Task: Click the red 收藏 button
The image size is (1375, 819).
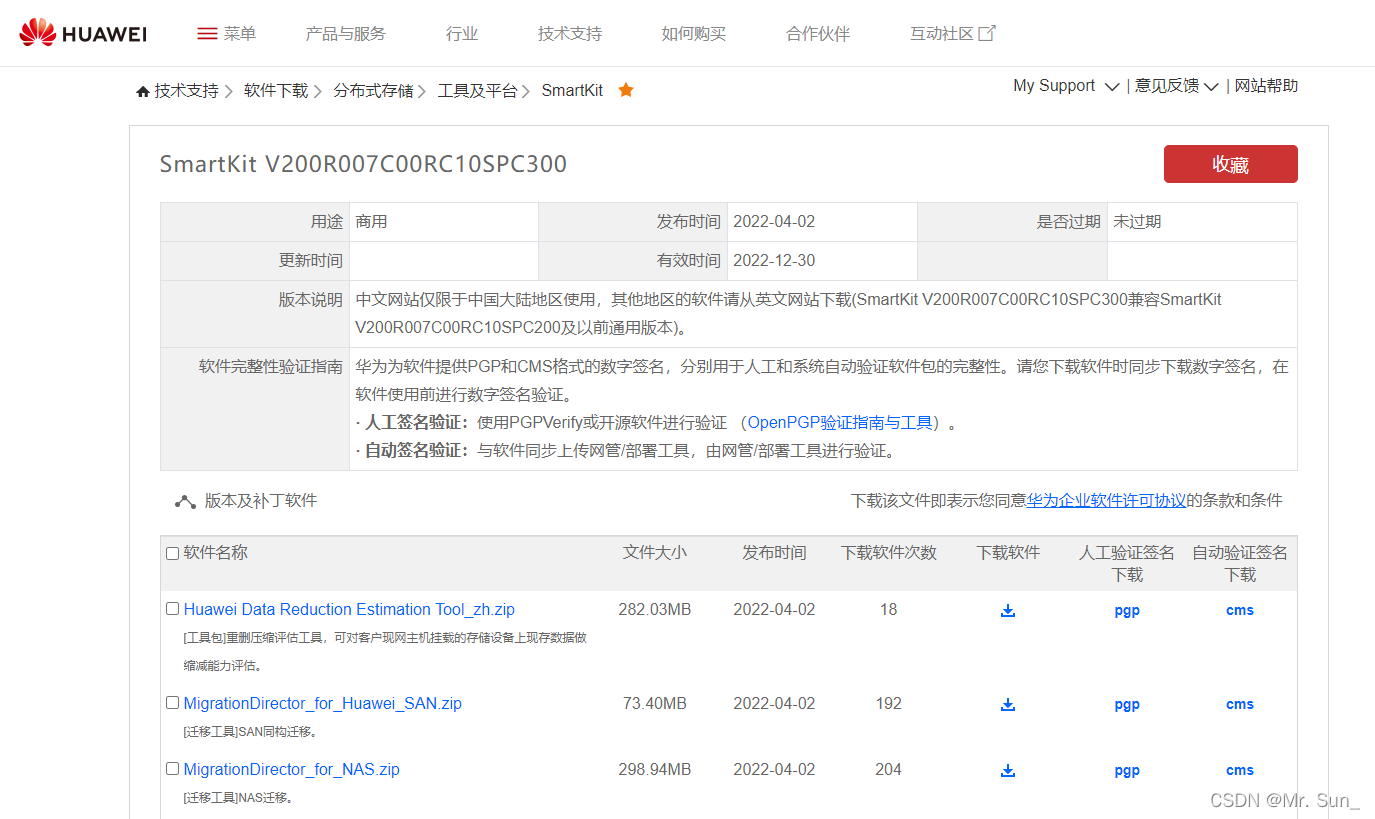Action: 1230,164
